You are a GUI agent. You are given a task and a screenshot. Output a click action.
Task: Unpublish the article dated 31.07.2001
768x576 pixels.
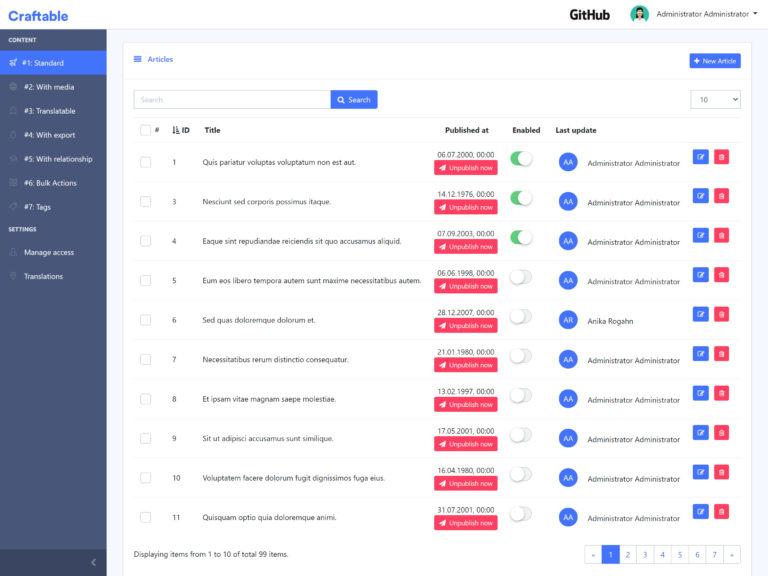[465, 523]
